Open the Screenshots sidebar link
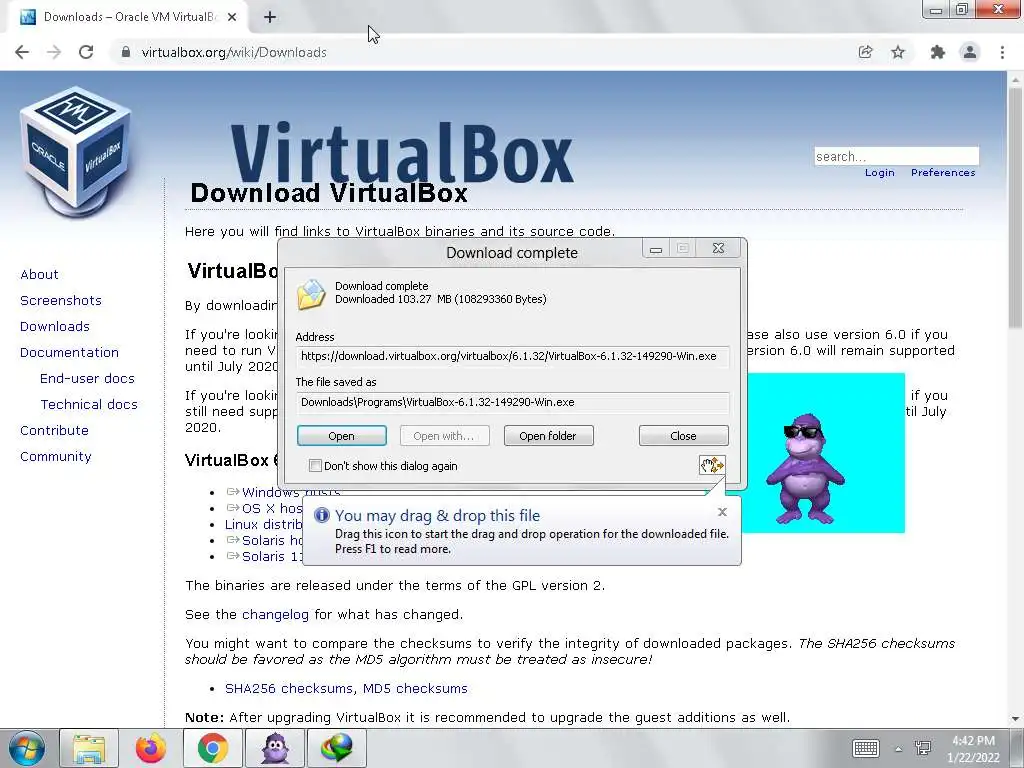1024x768 pixels. [x=61, y=300]
